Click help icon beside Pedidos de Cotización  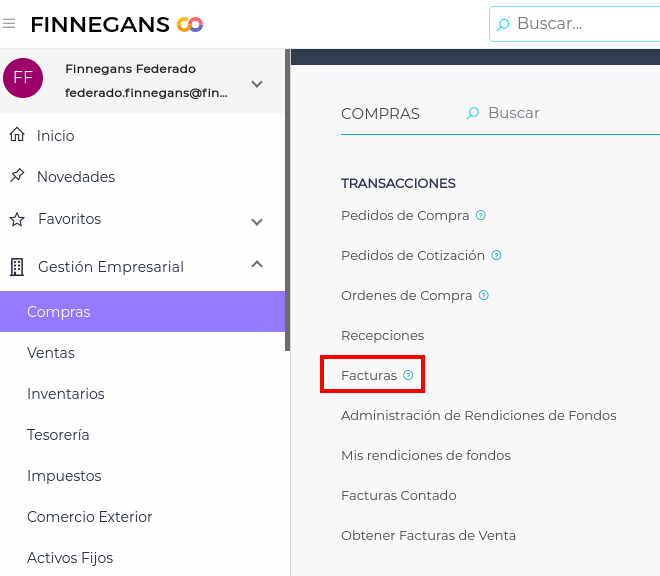497,255
